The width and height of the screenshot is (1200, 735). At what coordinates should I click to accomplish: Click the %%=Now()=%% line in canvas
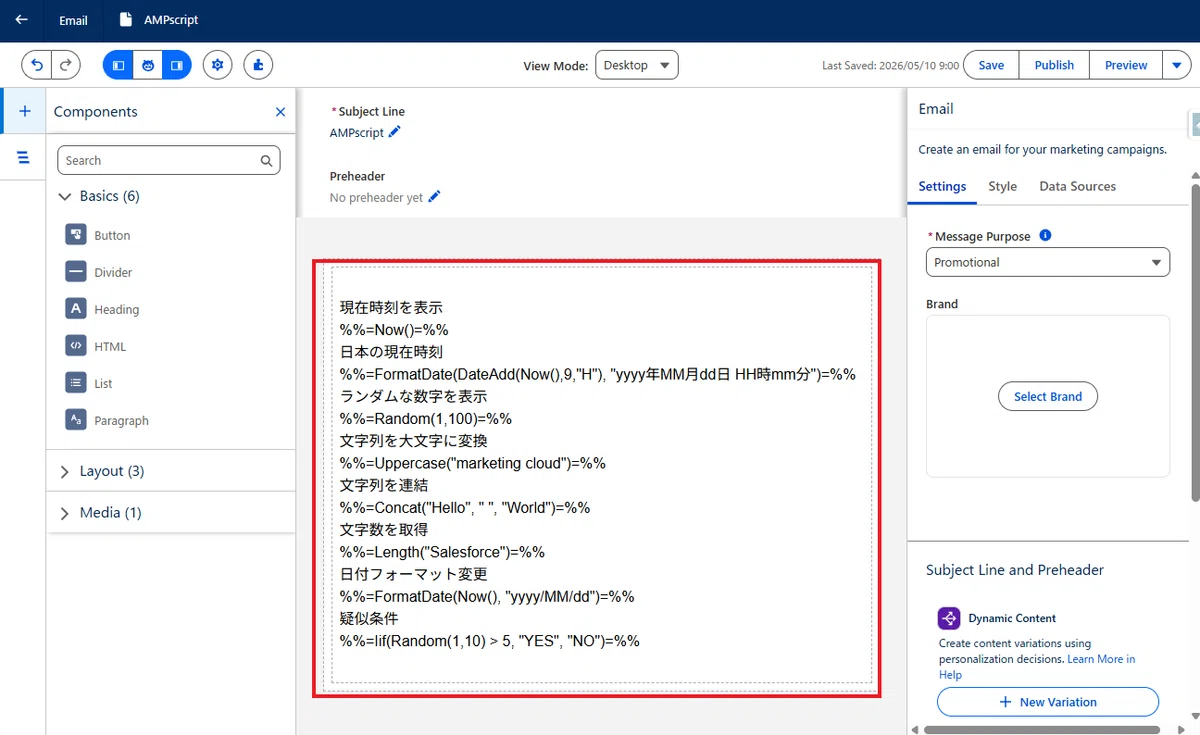point(394,330)
